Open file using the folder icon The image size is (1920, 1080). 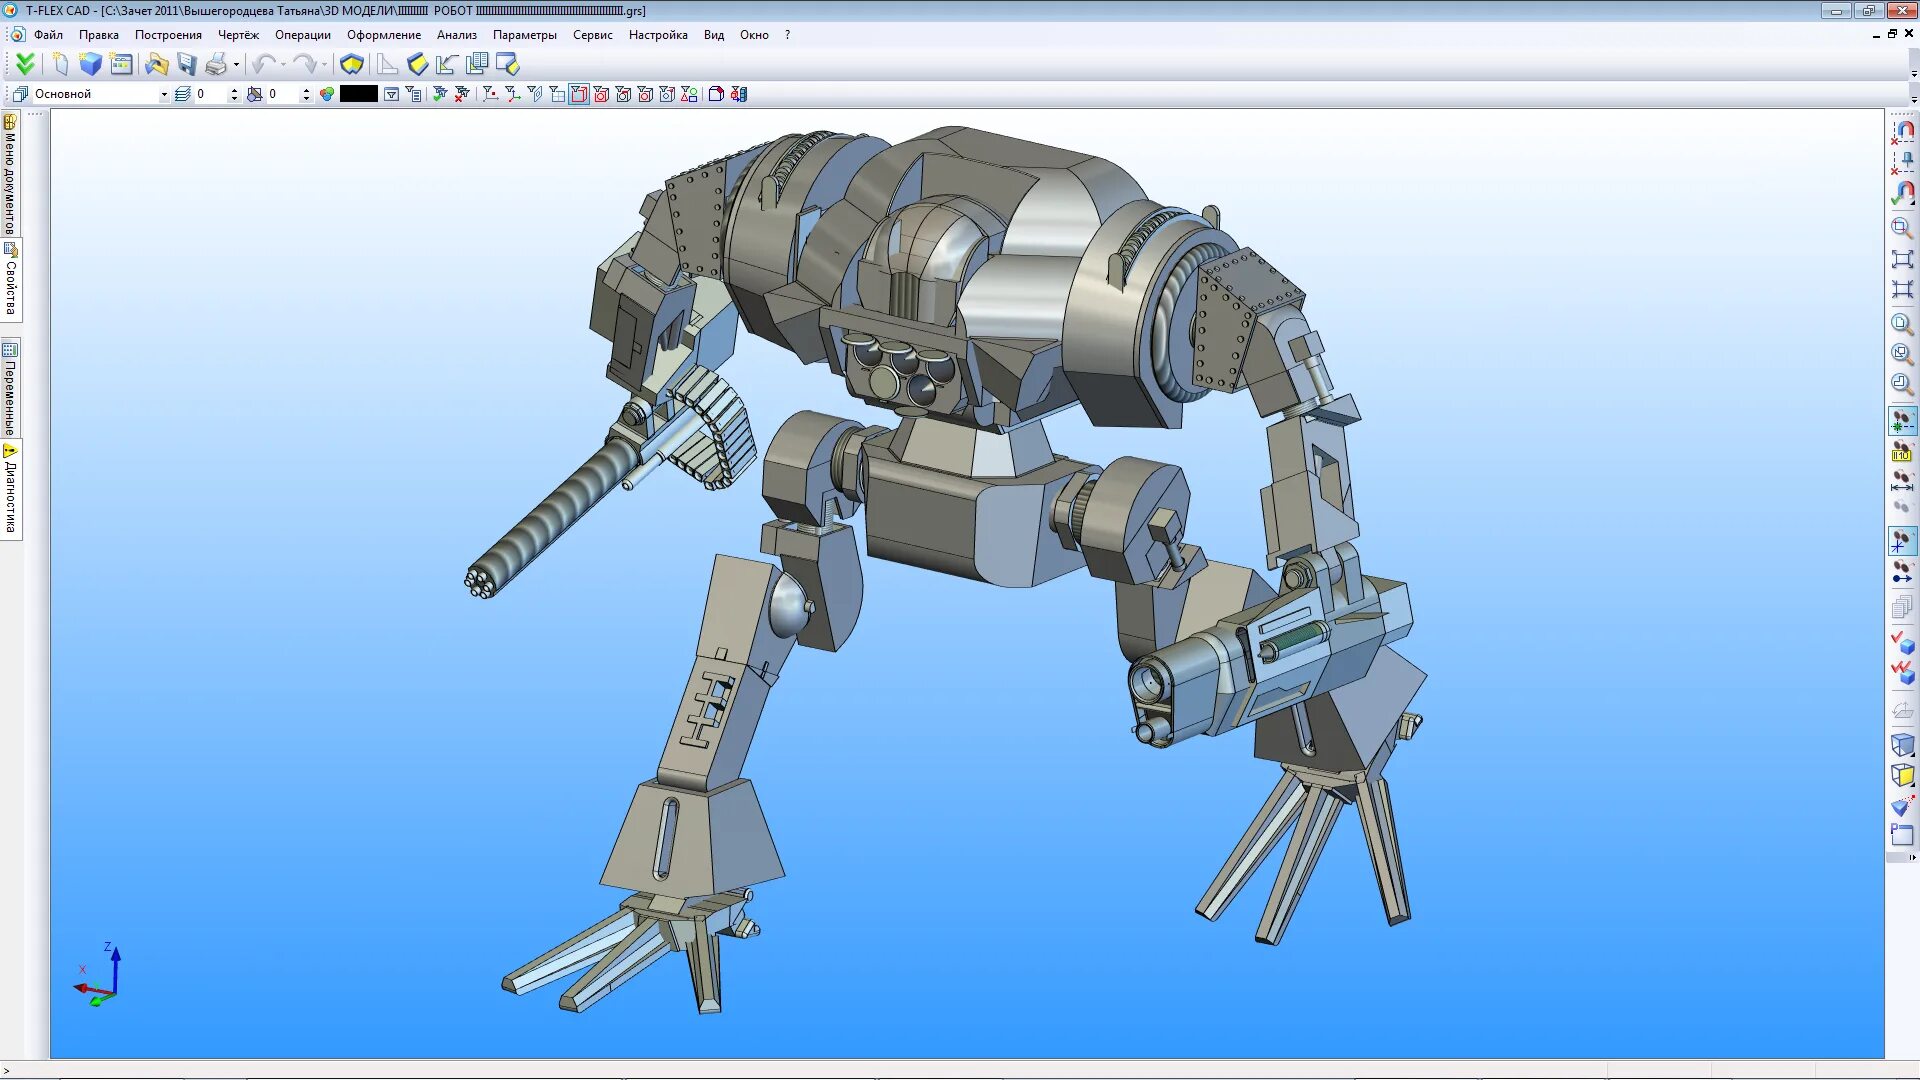point(156,65)
